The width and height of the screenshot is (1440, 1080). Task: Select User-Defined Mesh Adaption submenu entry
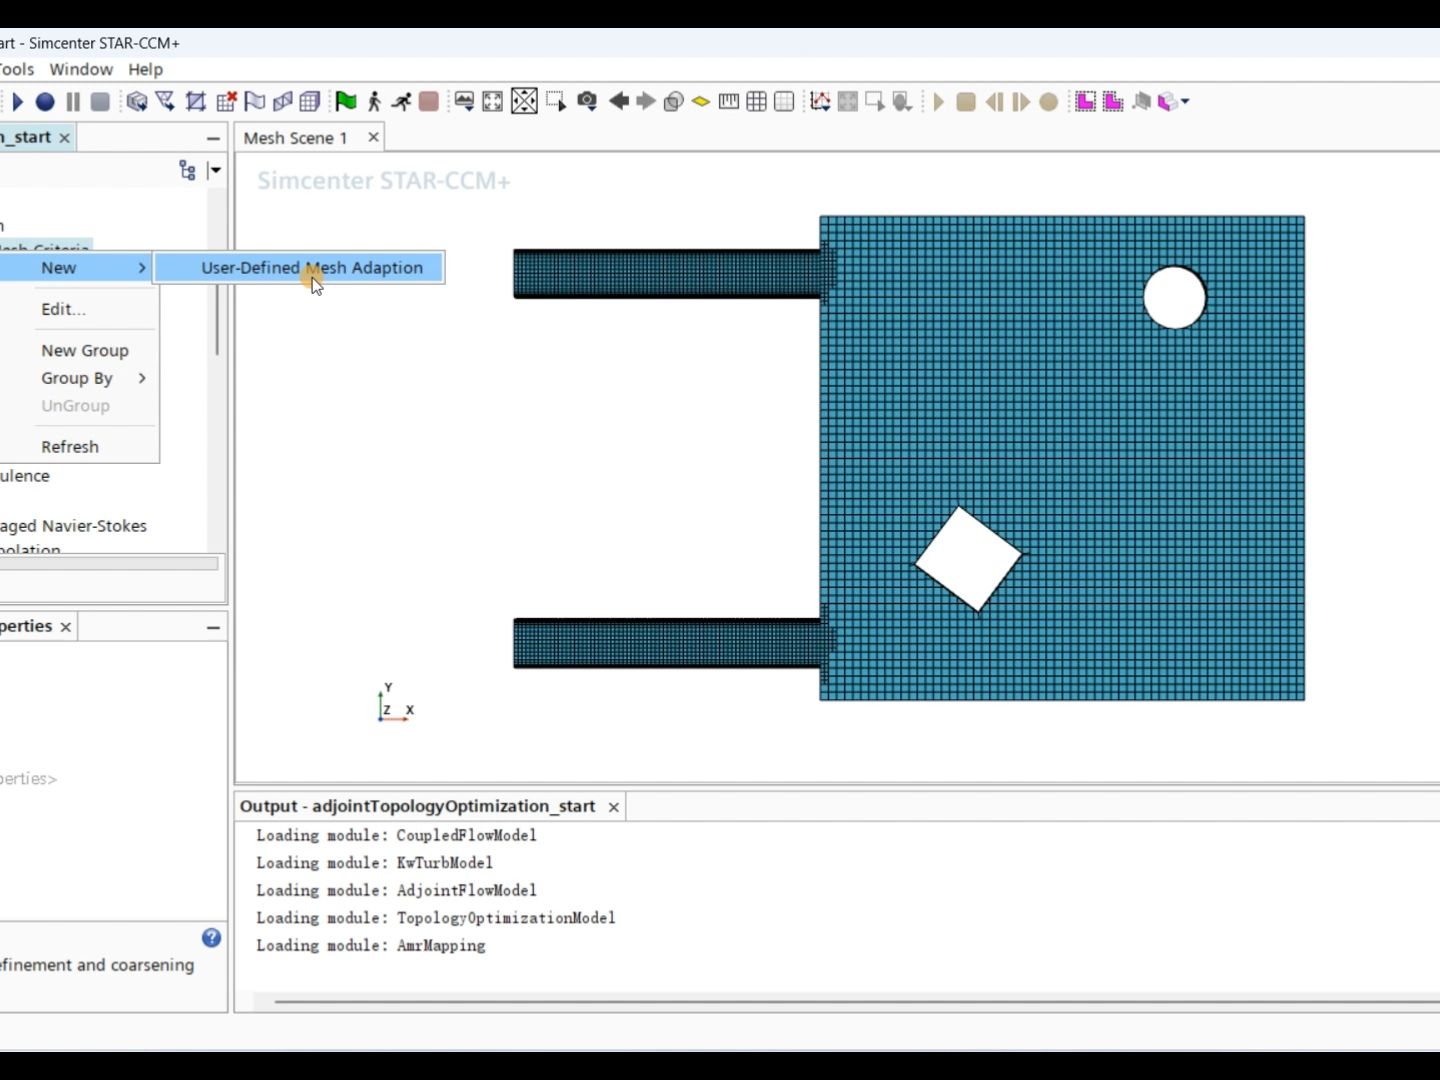coord(299,267)
